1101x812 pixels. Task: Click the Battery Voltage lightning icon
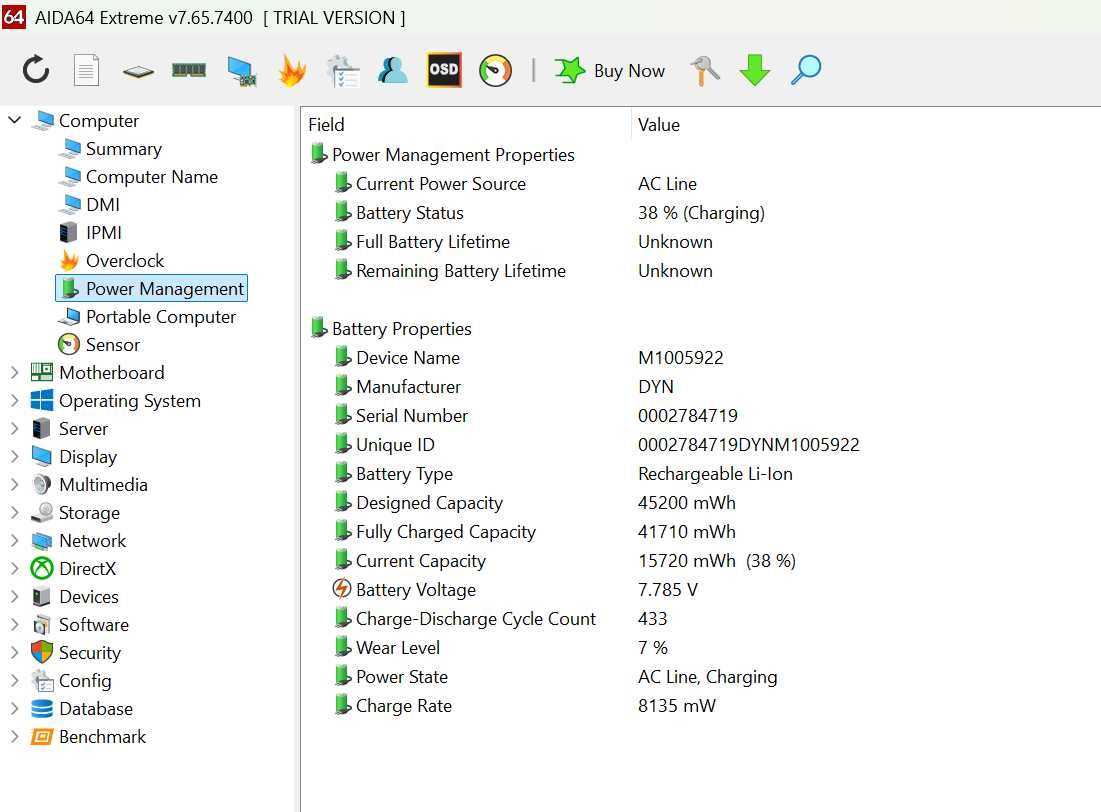pyautogui.click(x=342, y=589)
